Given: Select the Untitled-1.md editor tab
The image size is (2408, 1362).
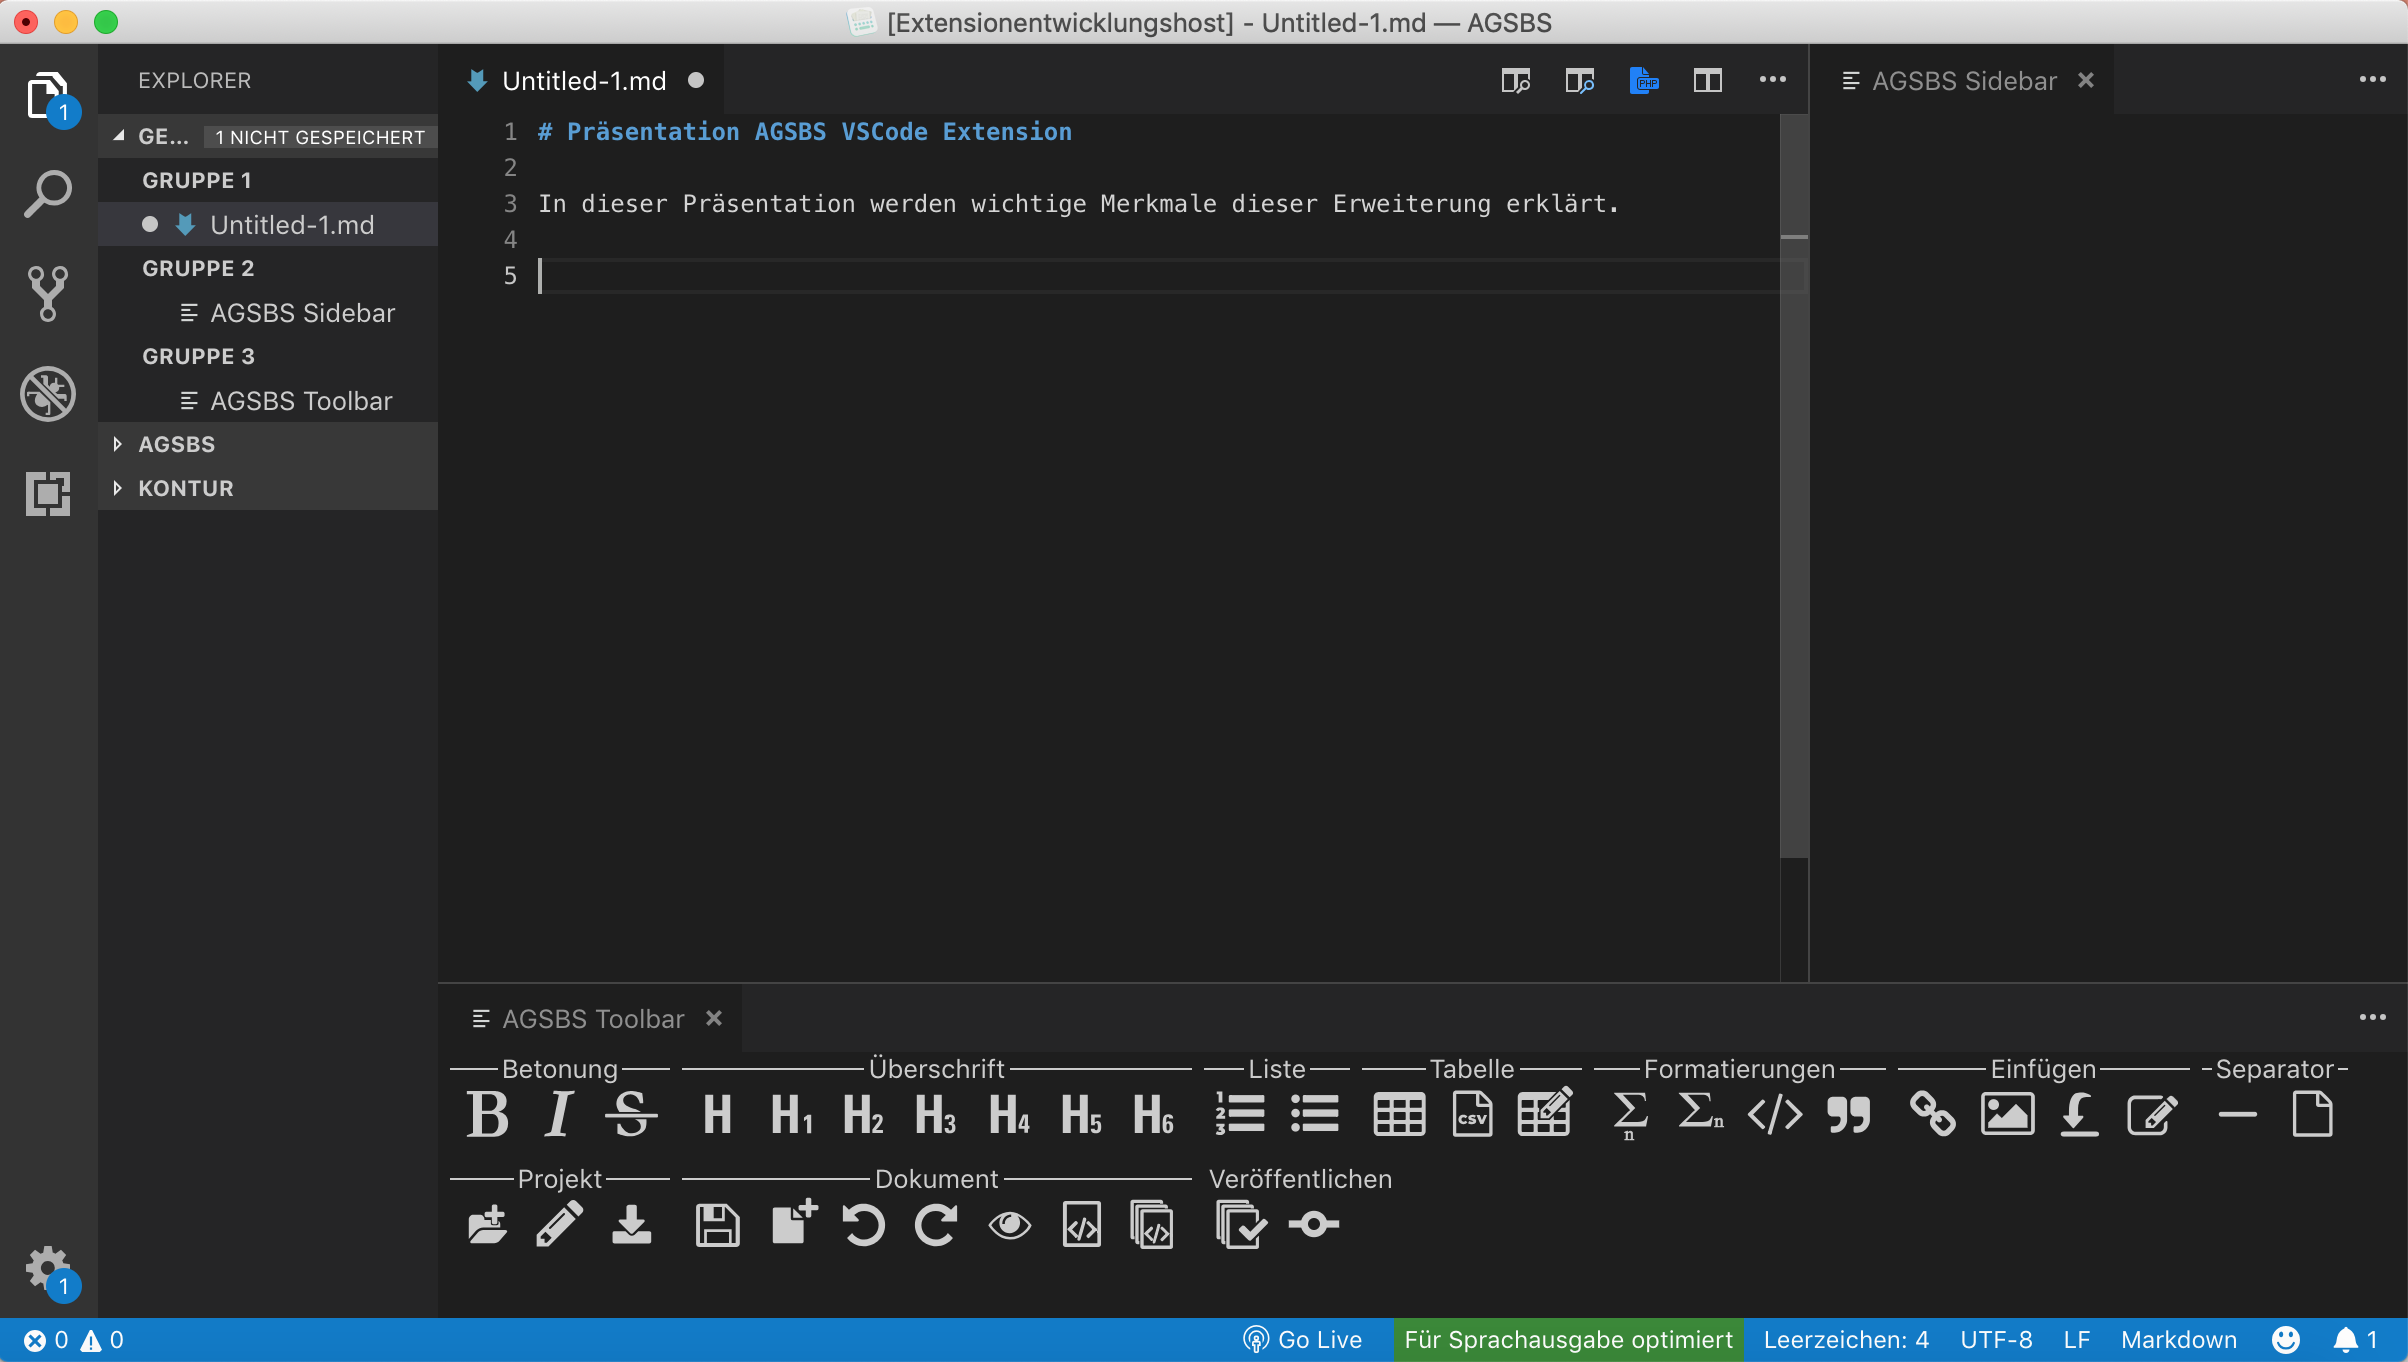Looking at the screenshot, I should coord(583,80).
